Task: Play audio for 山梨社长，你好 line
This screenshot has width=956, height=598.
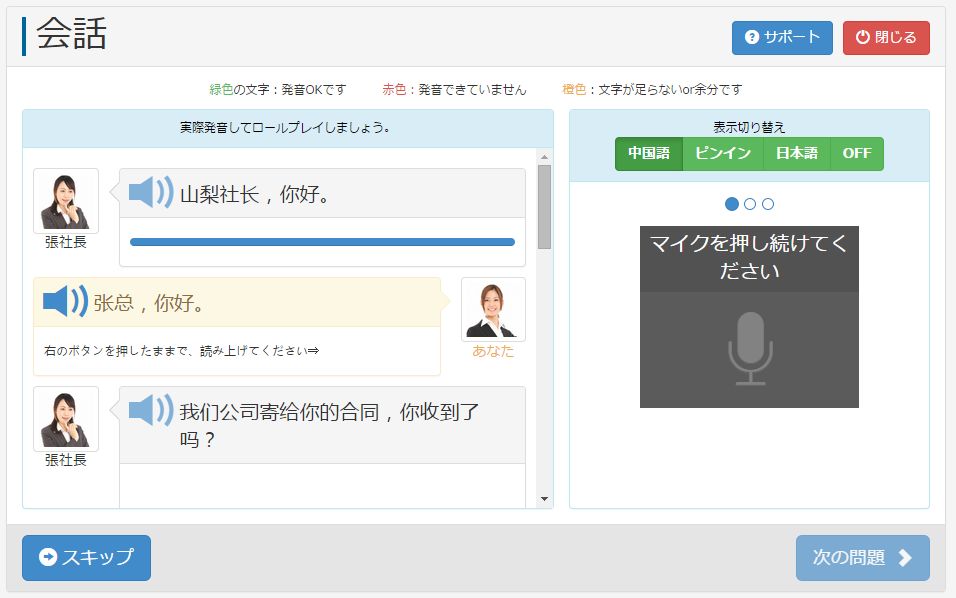Action: click(151, 192)
